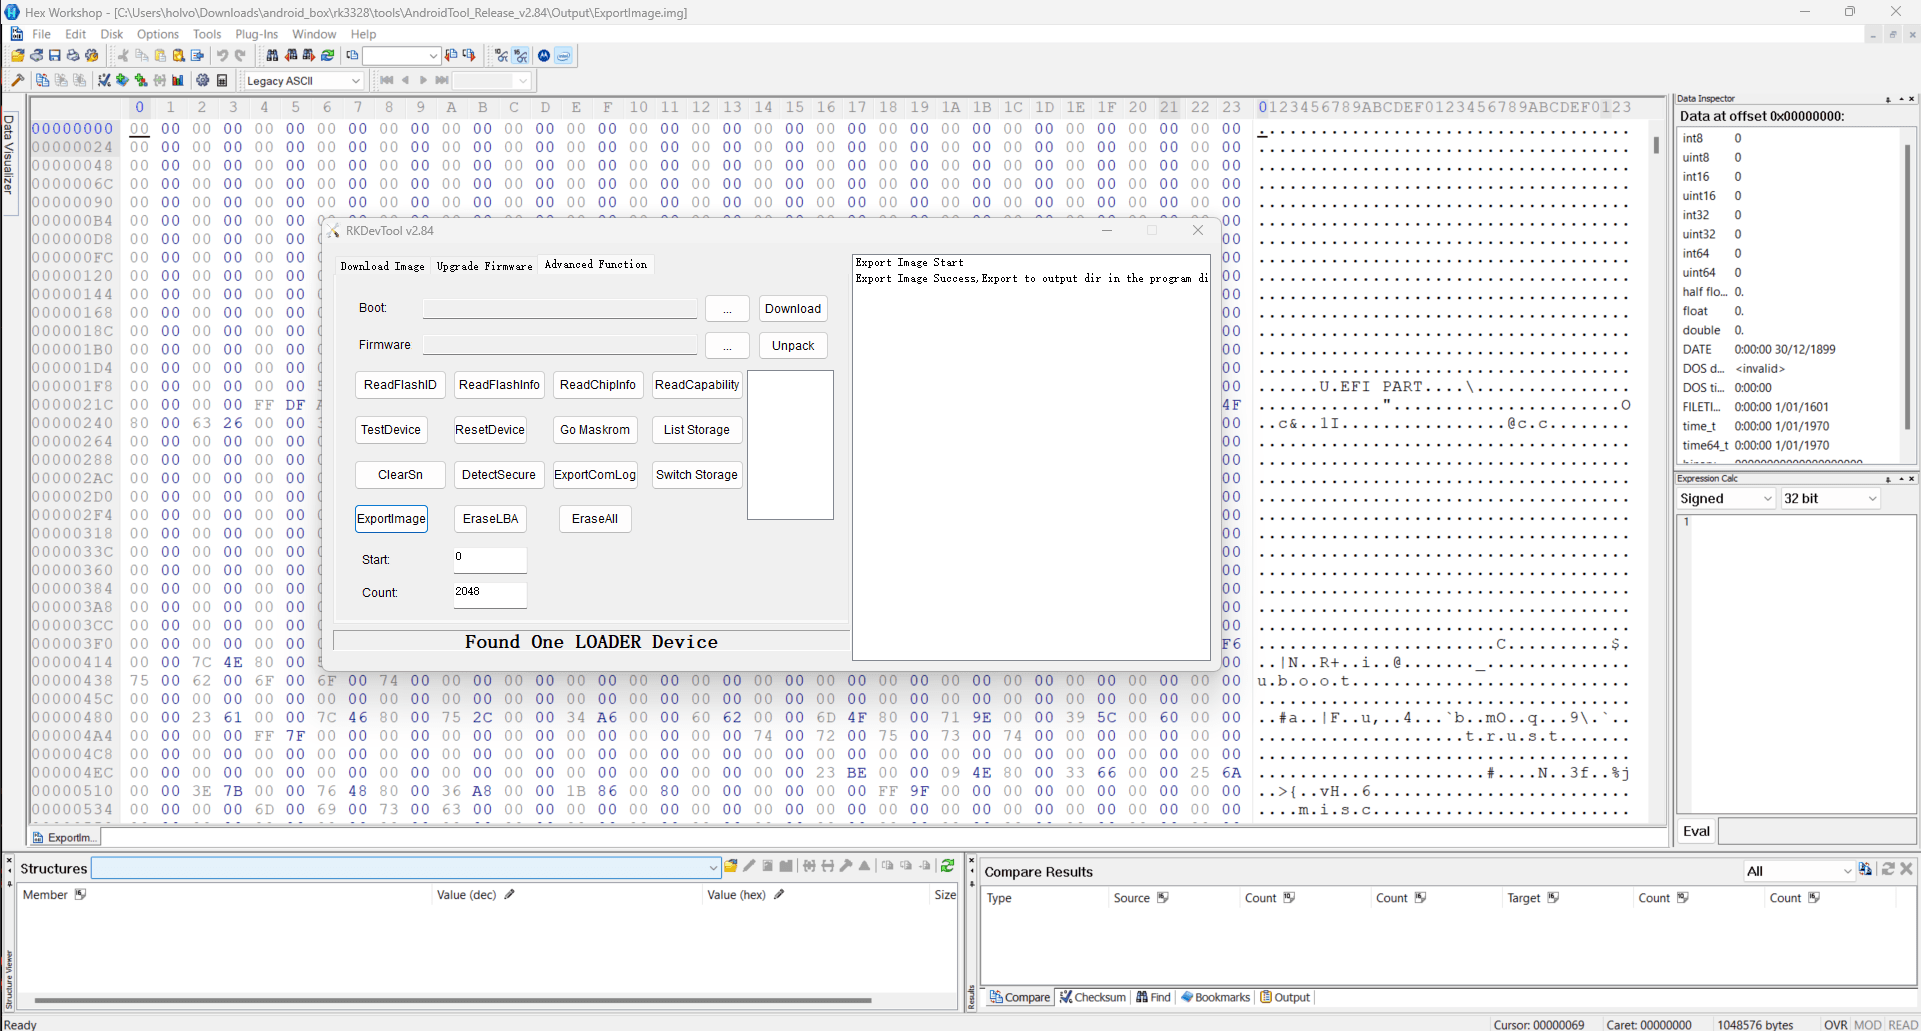Click the EraseAll button

[595, 519]
